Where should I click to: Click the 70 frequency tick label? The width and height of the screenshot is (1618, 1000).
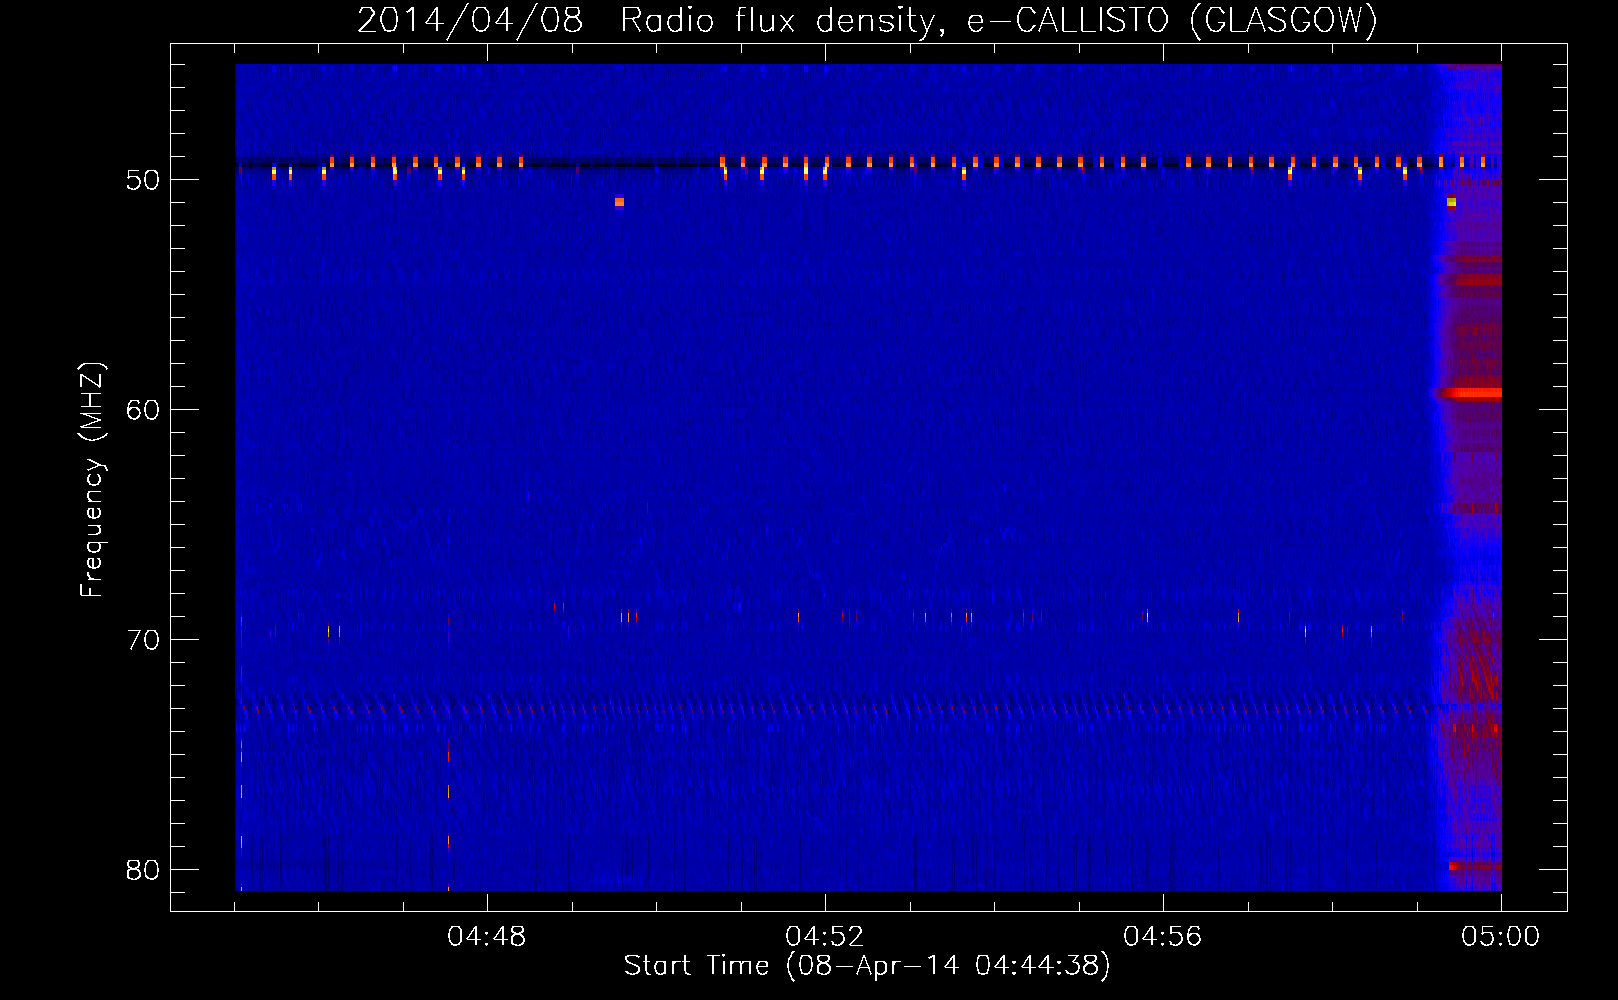click(x=143, y=640)
